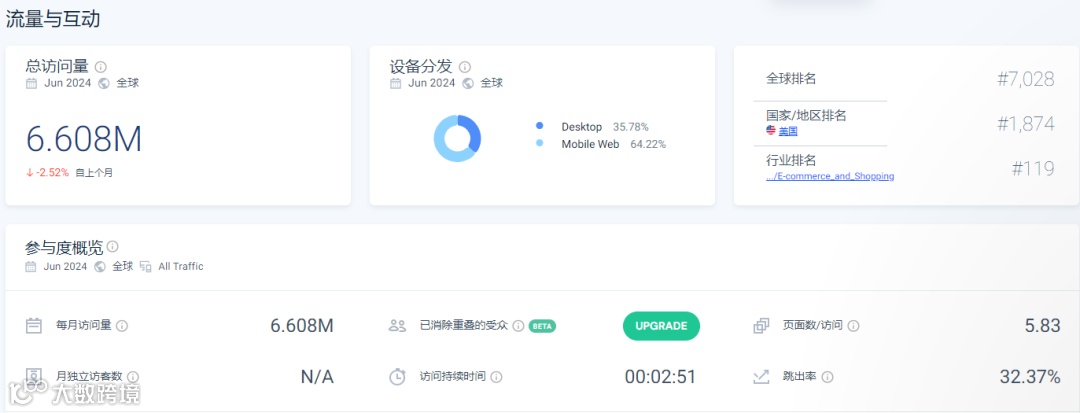Image resolution: width=1080 pixels, height=413 pixels.
Task: Click the -2.52% change value
Action: (x=52, y=172)
